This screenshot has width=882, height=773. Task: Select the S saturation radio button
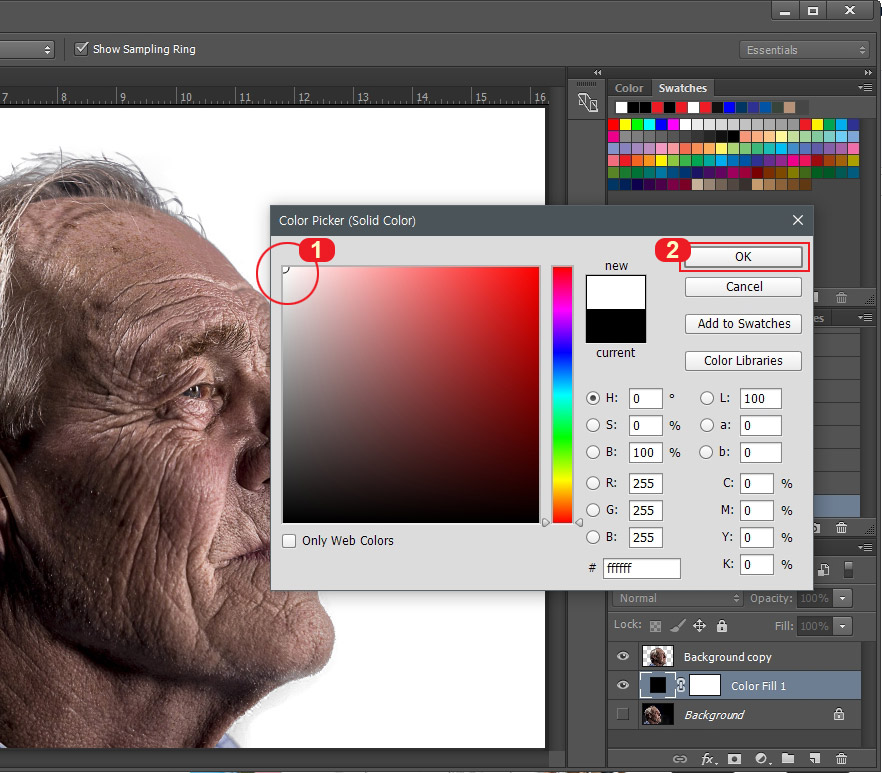click(x=593, y=425)
